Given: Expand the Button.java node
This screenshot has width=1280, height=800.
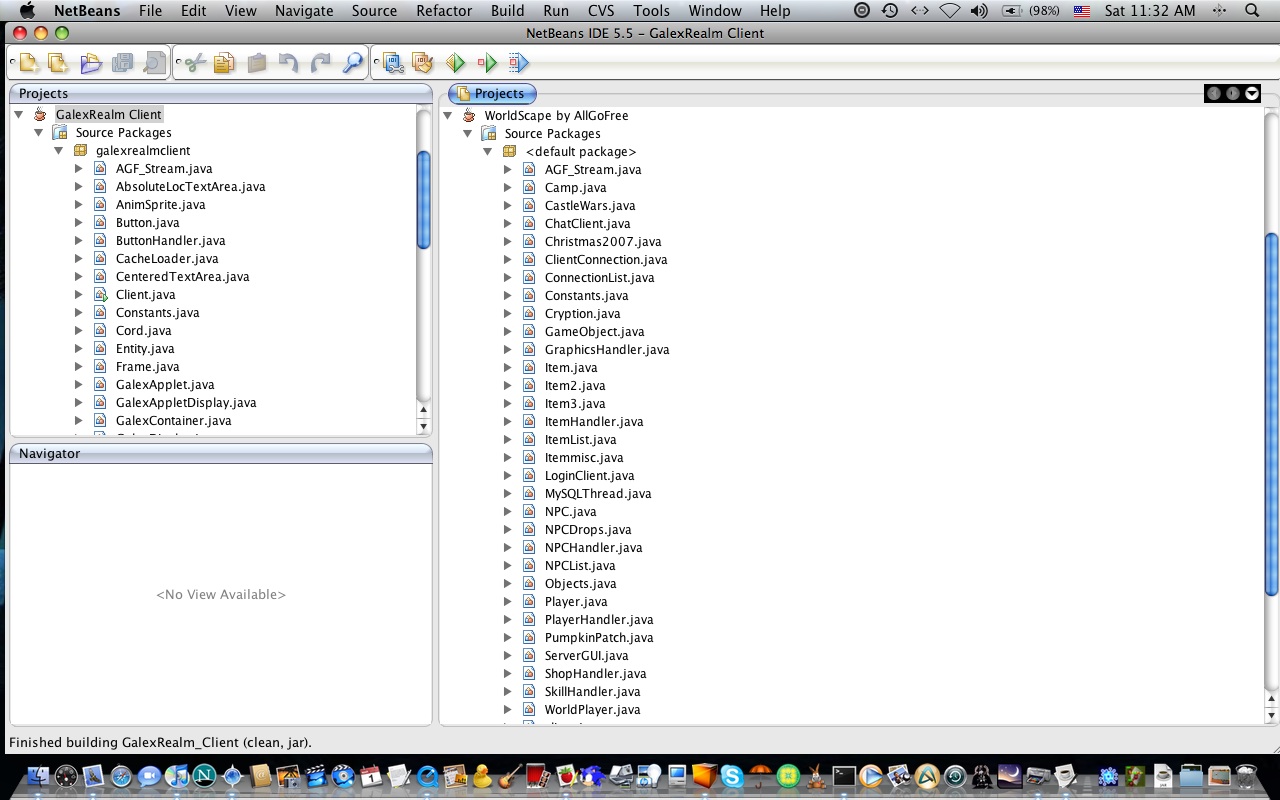Looking at the screenshot, I should (x=78, y=223).
